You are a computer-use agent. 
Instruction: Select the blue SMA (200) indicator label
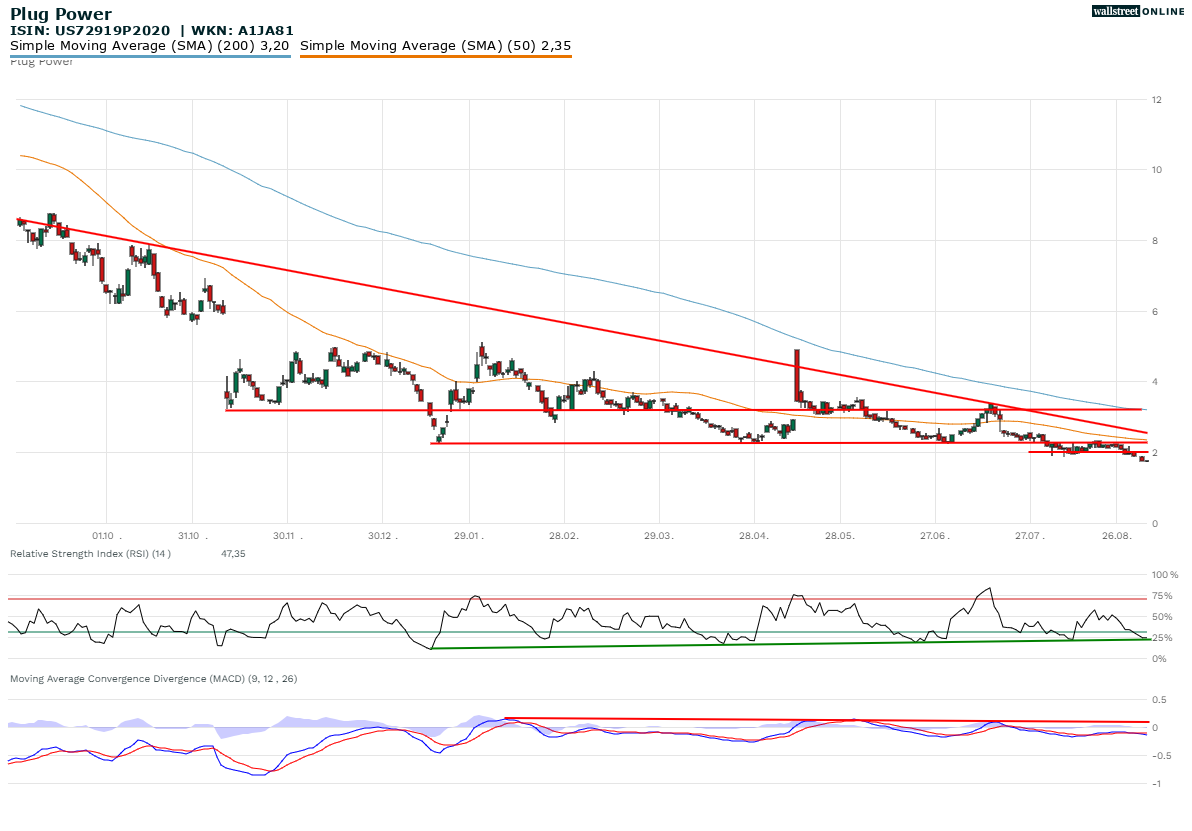[x=148, y=45]
